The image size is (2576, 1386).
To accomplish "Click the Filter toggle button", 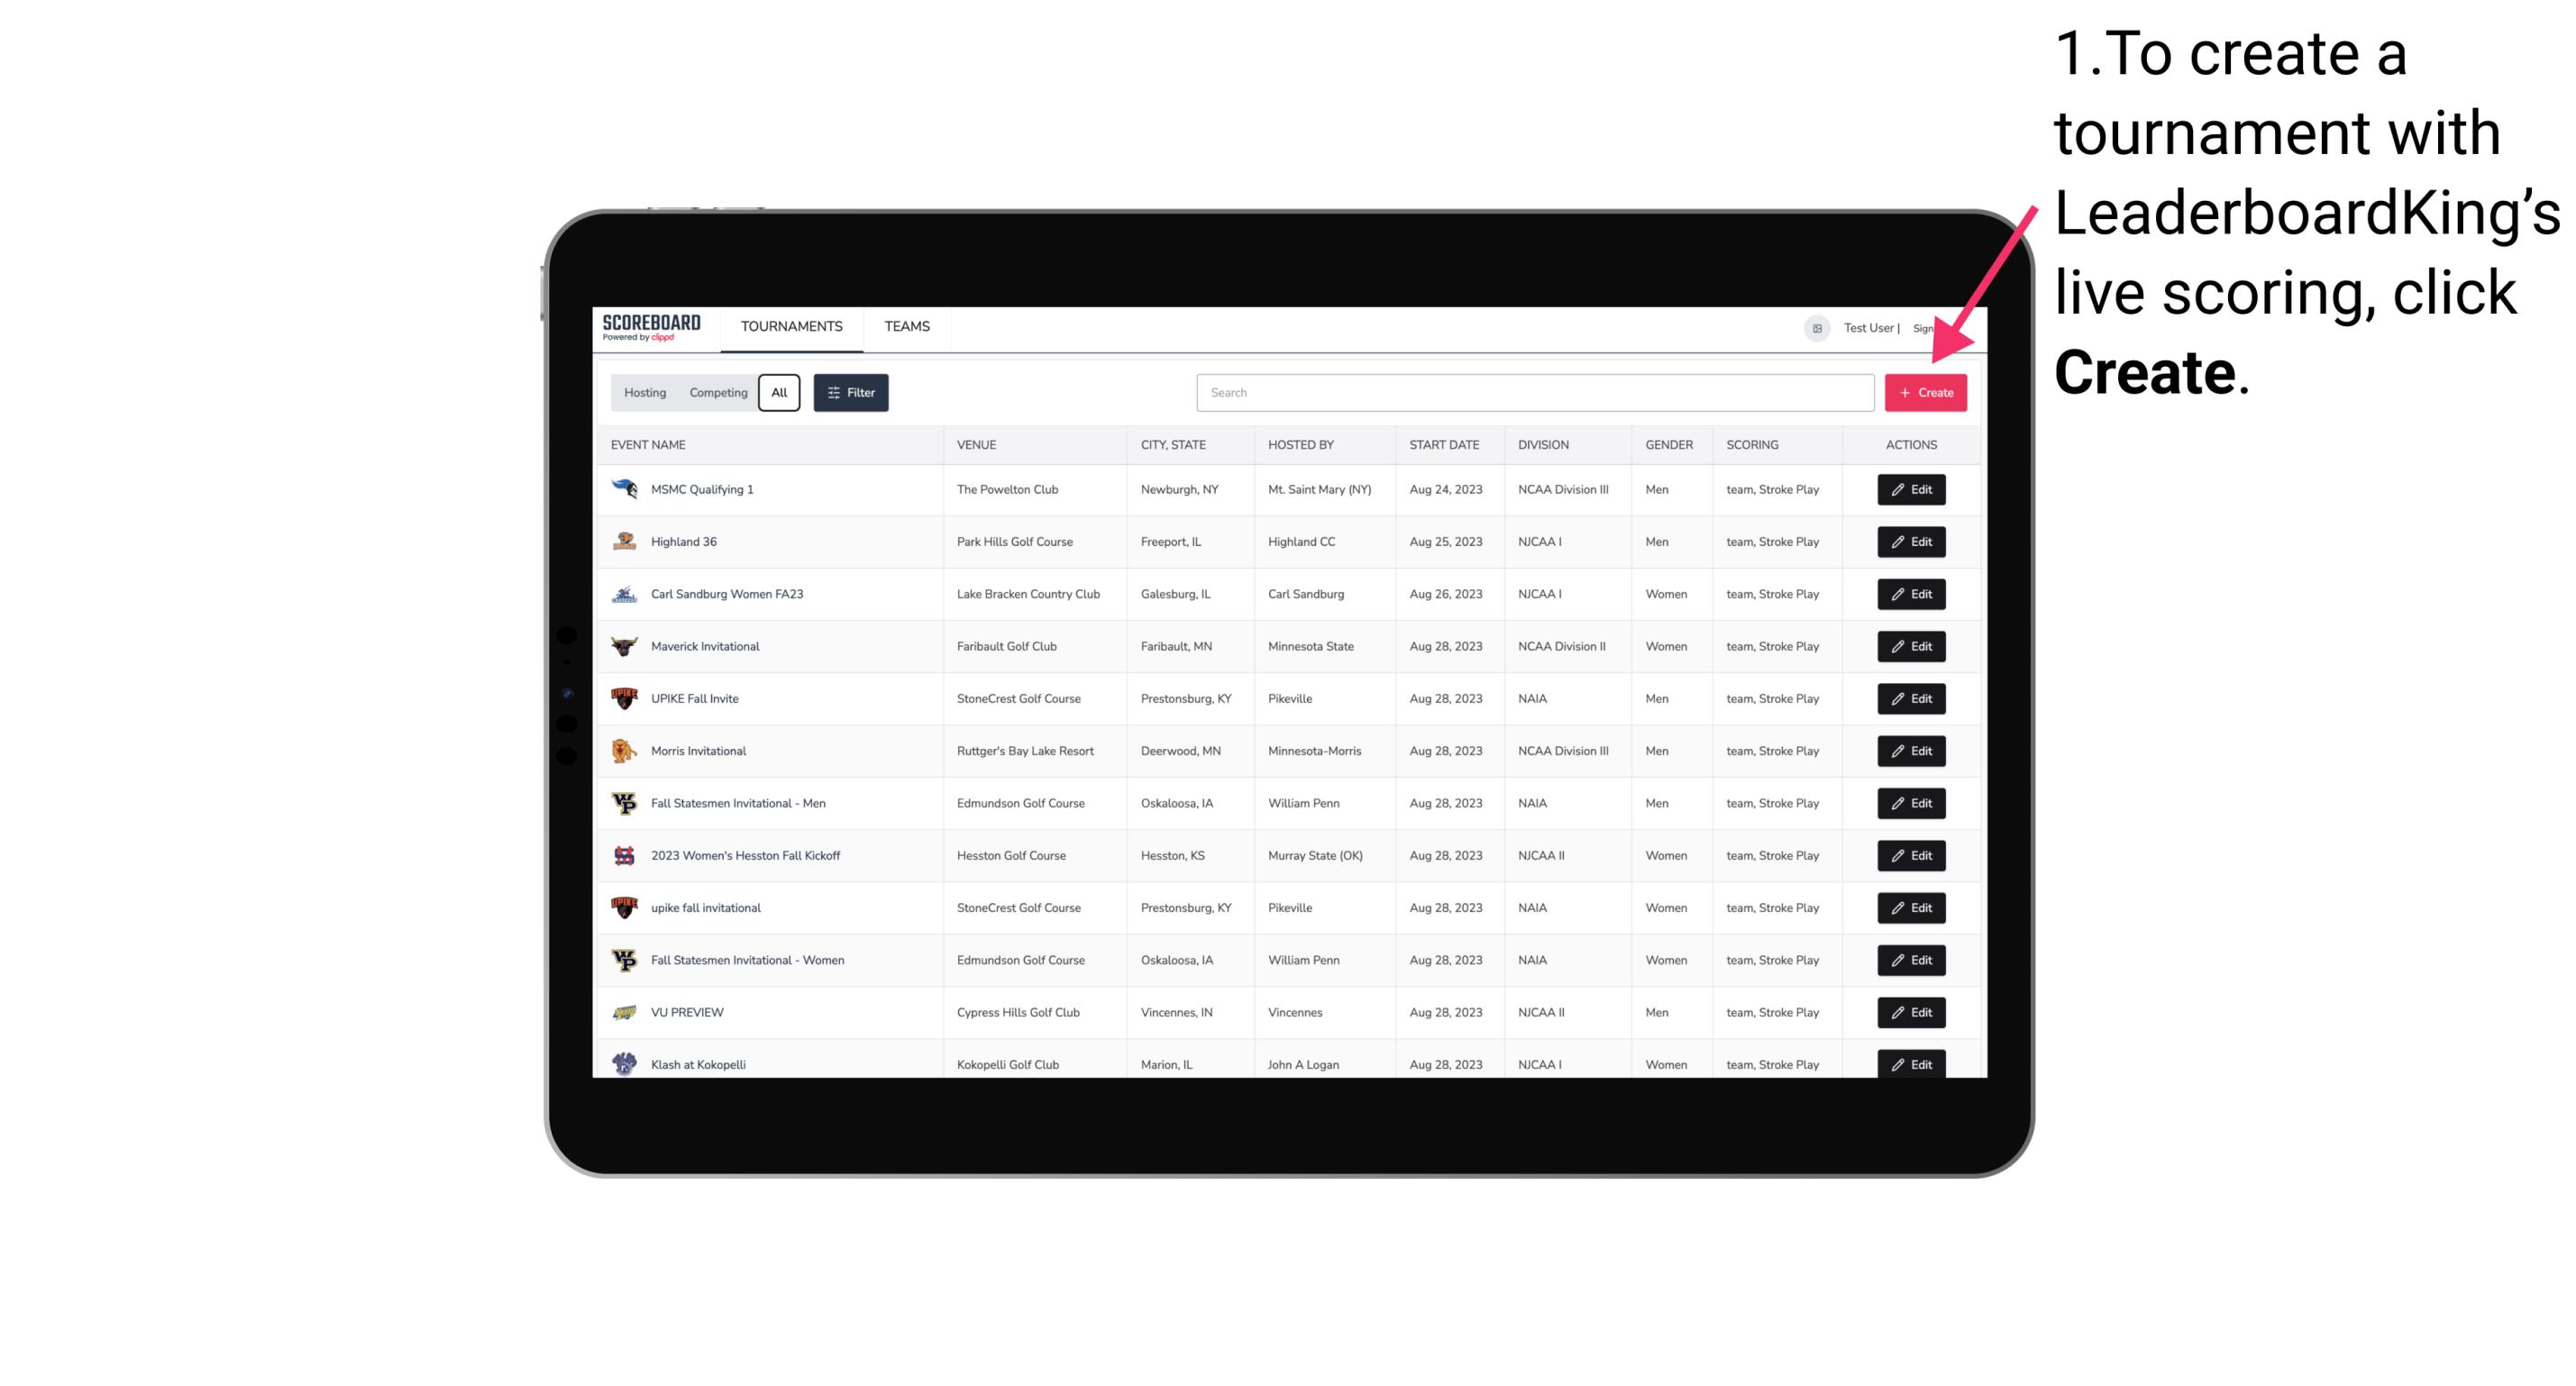I will coord(850,393).
